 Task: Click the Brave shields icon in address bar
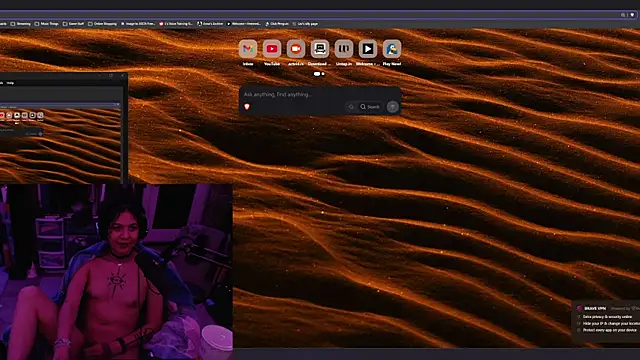(x=632, y=15)
